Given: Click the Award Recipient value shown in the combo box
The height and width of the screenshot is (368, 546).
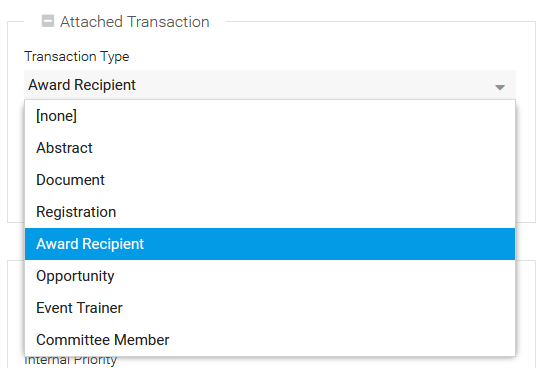Looking at the screenshot, I should pyautogui.click(x=82, y=85).
